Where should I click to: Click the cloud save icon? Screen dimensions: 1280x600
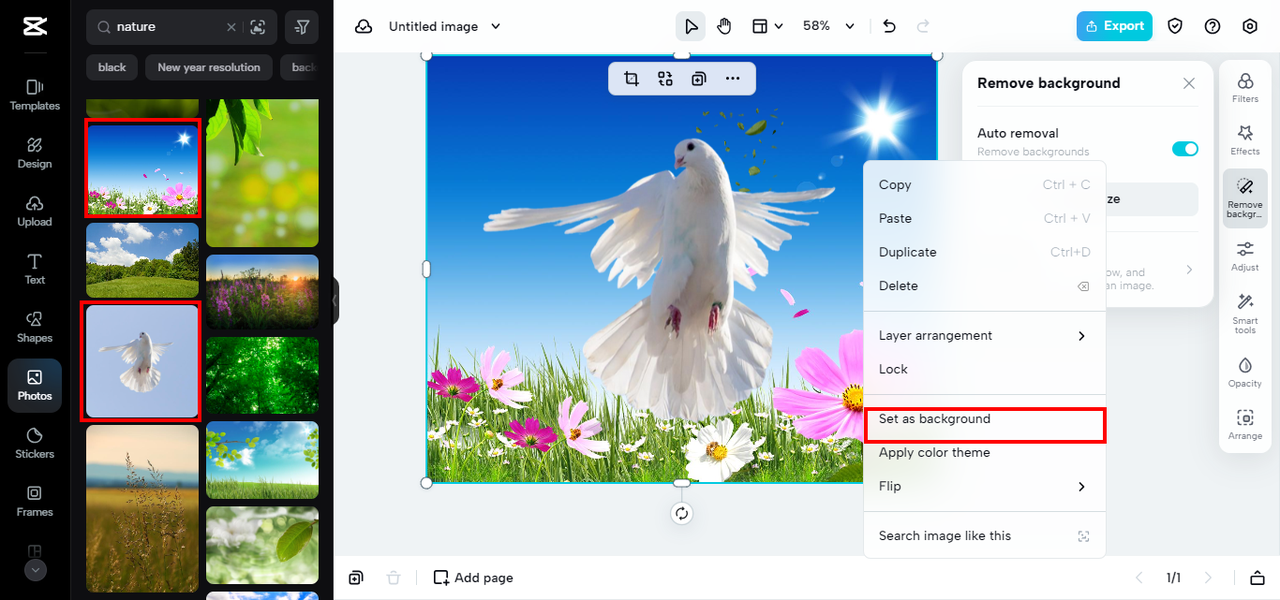(363, 27)
